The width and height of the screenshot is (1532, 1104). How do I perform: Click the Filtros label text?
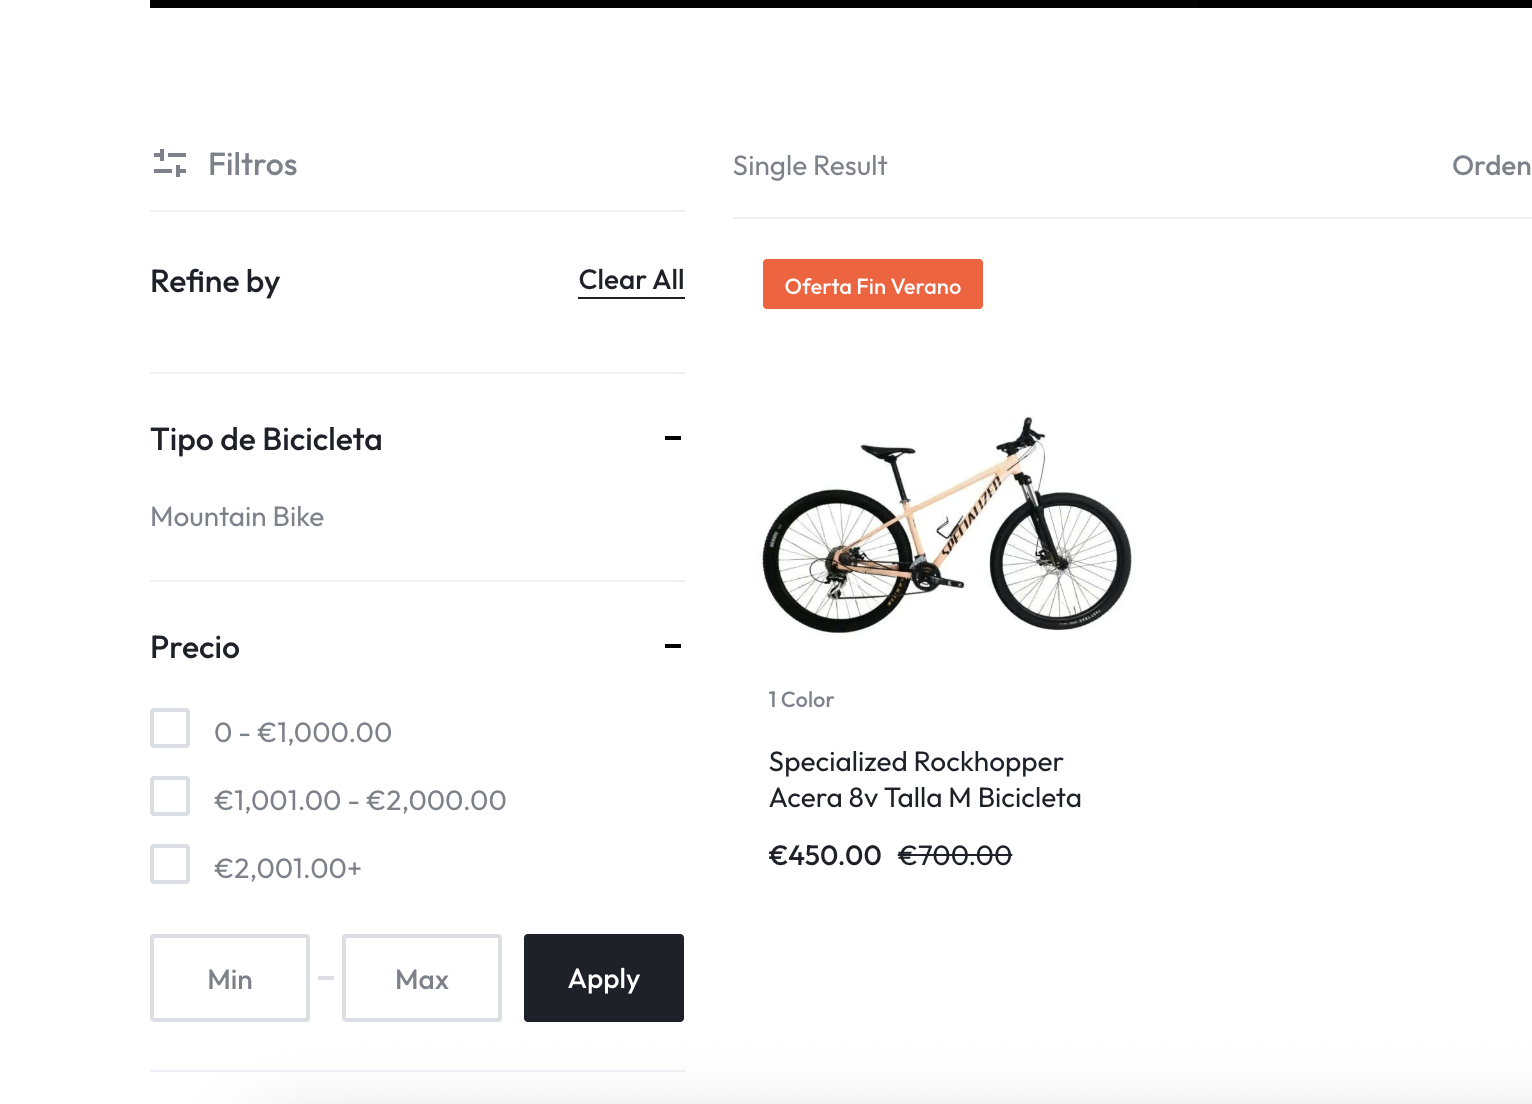tap(252, 165)
